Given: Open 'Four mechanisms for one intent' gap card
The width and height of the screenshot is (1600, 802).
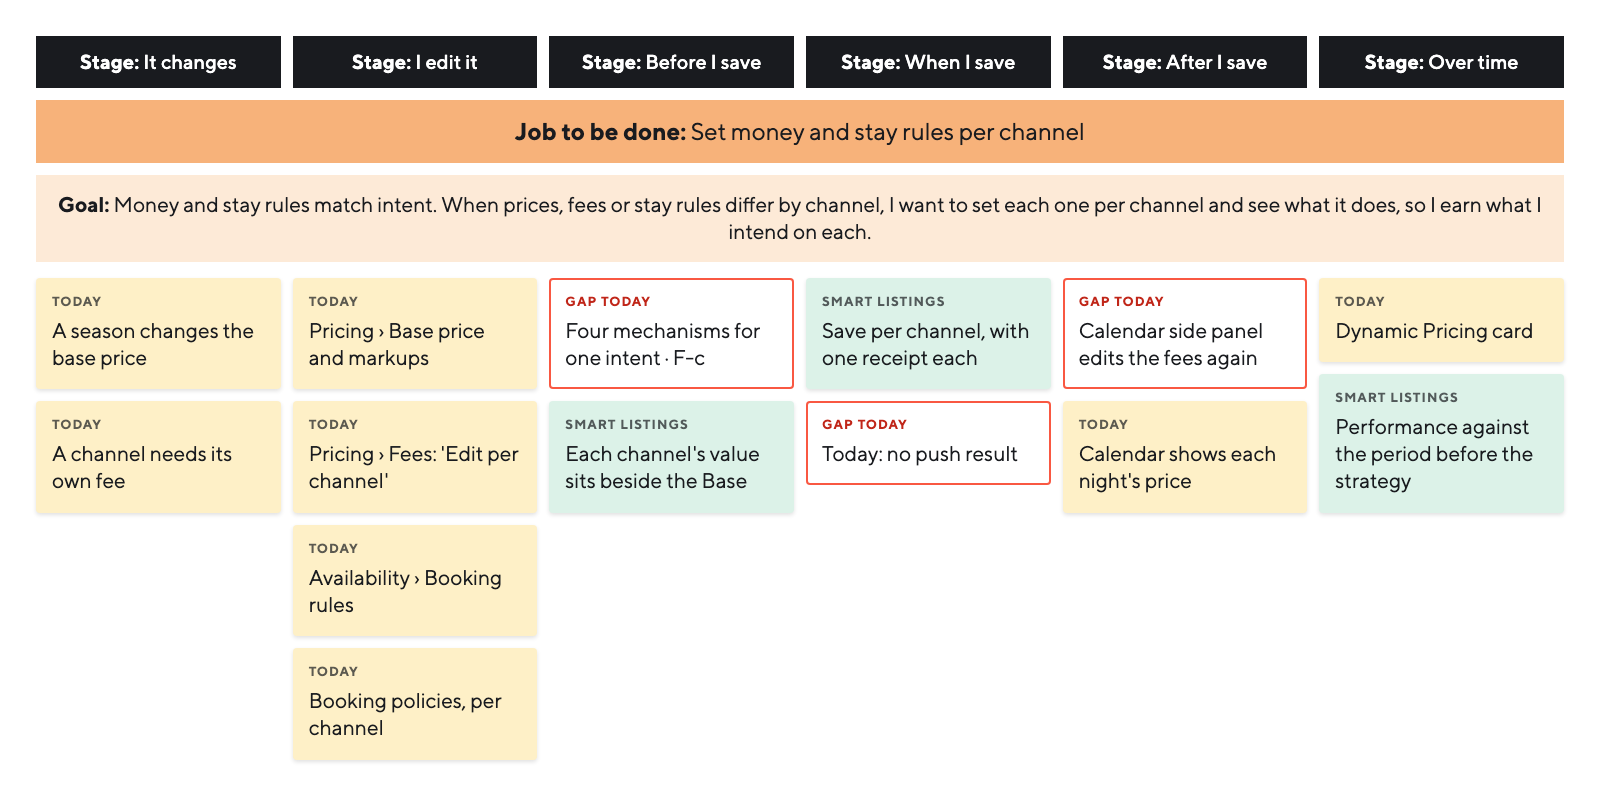Looking at the screenshot, I should (x=671, y=333).
